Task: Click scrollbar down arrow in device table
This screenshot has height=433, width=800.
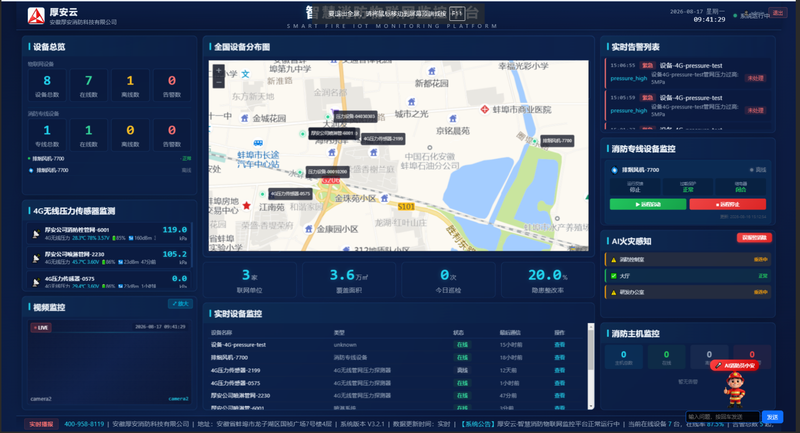Action: tap(591, 406)
